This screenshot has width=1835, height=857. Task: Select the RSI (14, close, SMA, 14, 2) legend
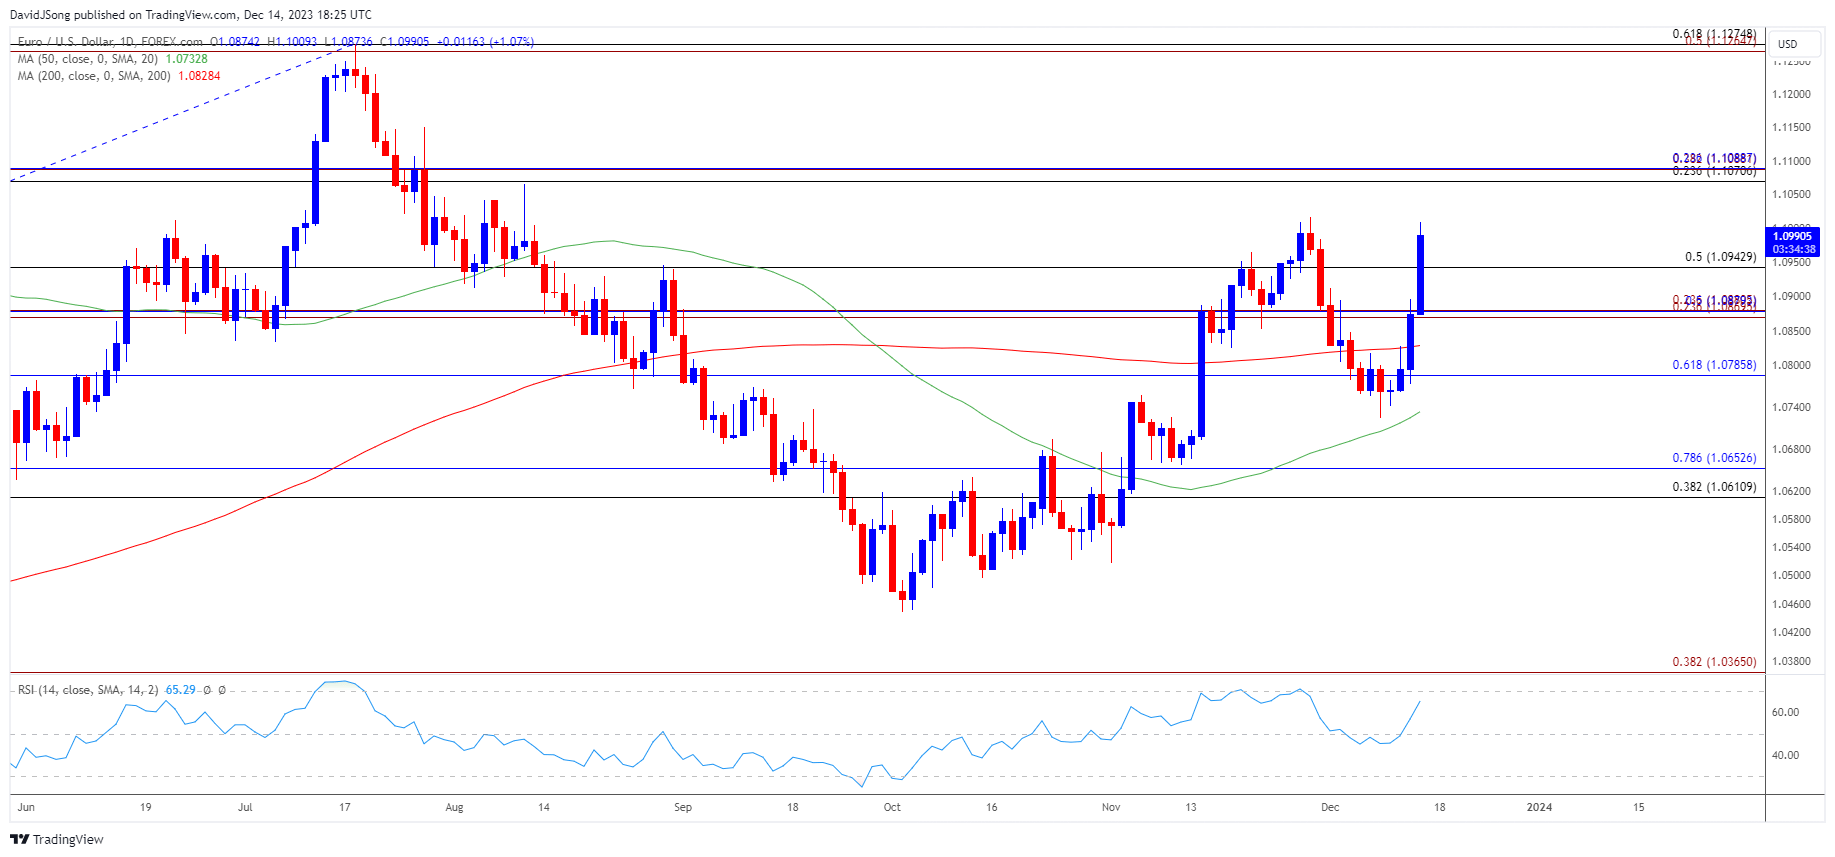point(88,690)
